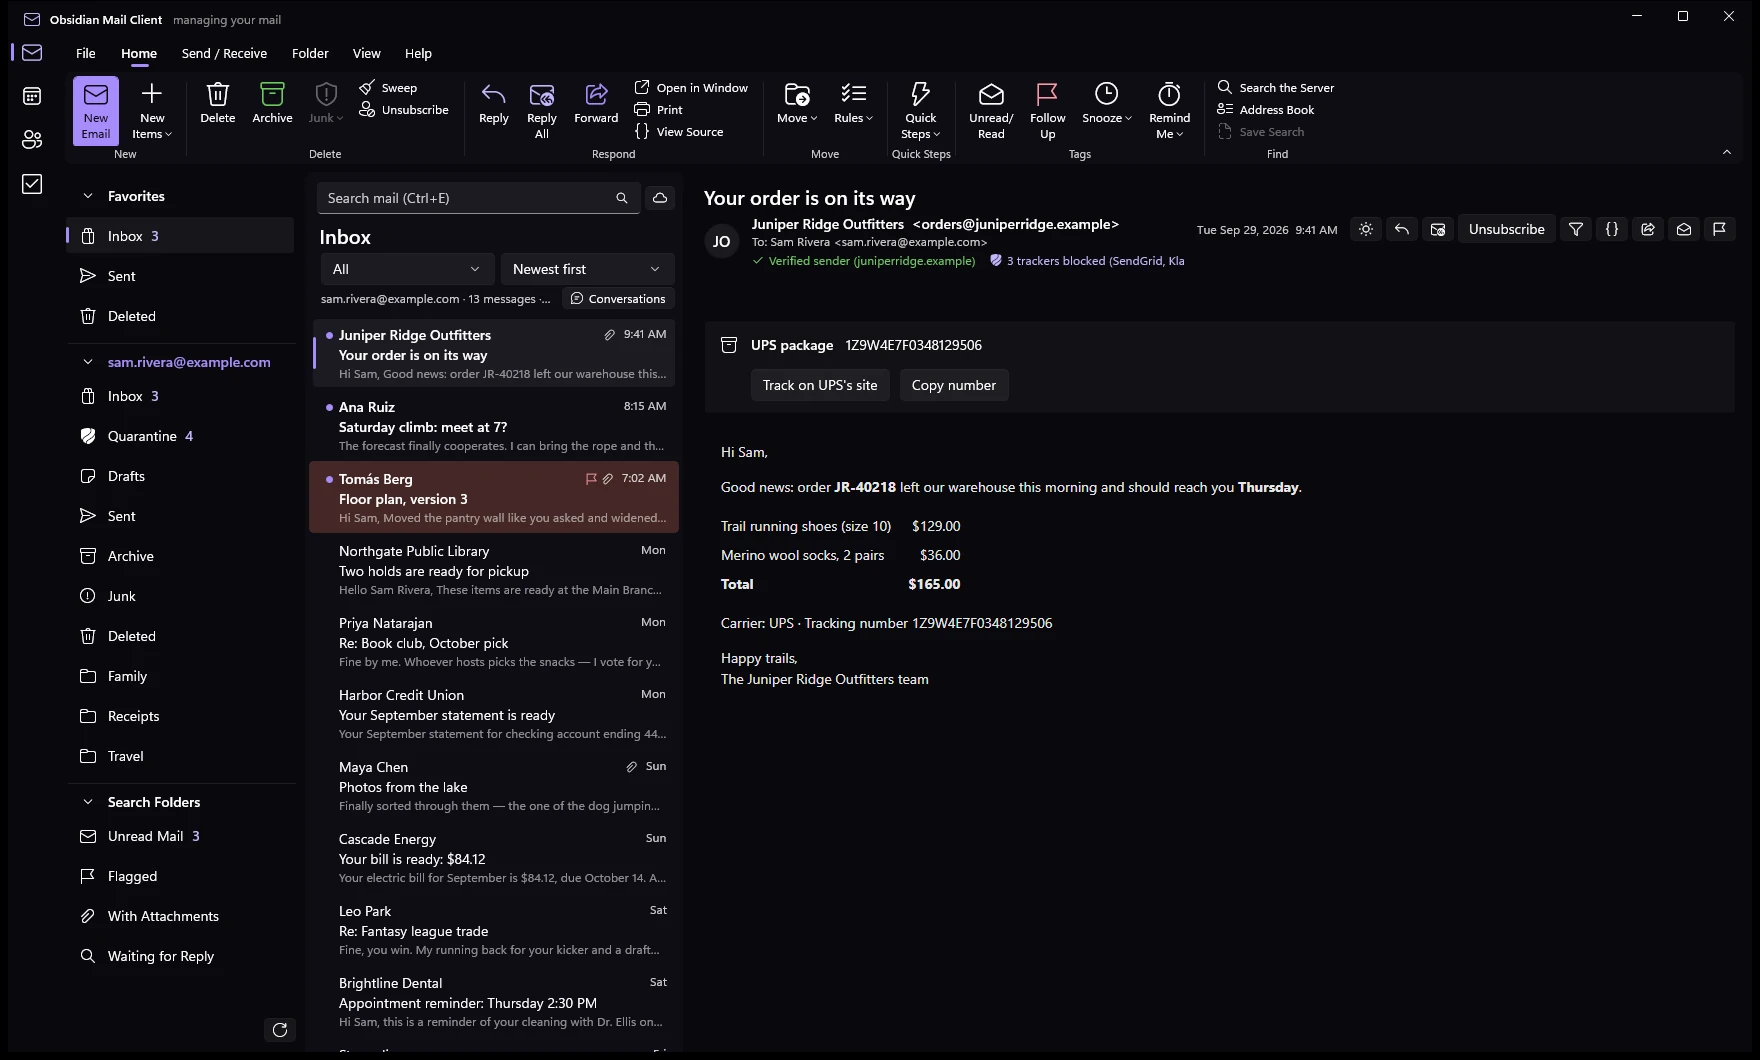The width and height of the screenshot is (1760, 1060).
Task: Click the New Email button
Action: pos(96,110)
